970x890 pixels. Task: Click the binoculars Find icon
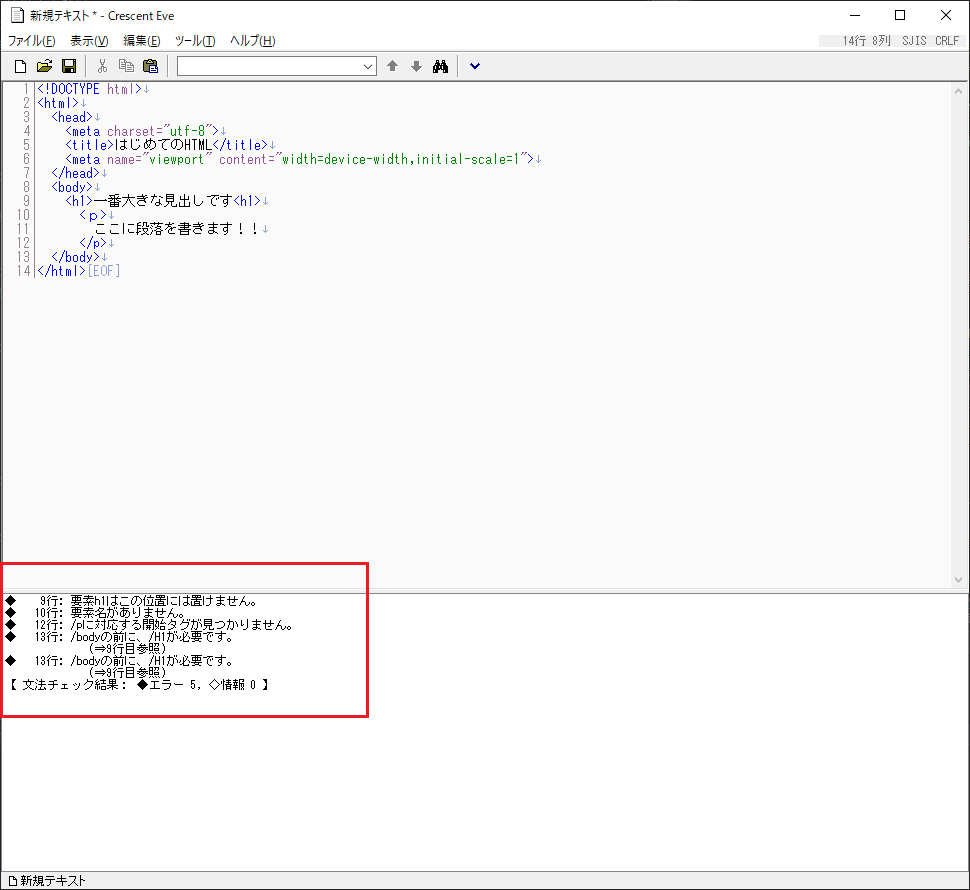[440, 66]
